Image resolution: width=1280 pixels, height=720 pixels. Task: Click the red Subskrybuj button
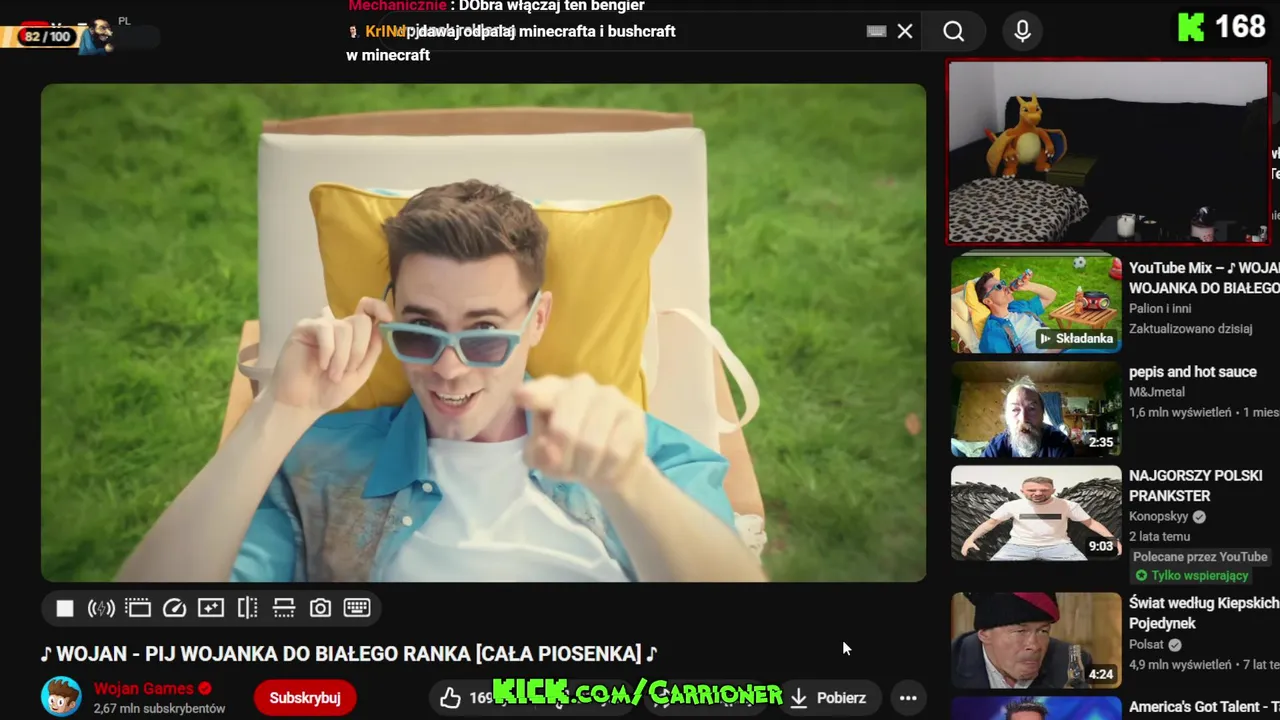click(305, 697)
